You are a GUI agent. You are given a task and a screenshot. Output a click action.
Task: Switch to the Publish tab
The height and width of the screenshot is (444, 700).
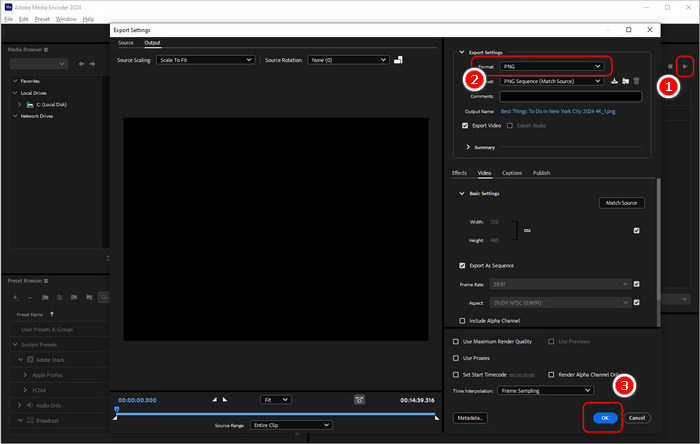point(542,173)
